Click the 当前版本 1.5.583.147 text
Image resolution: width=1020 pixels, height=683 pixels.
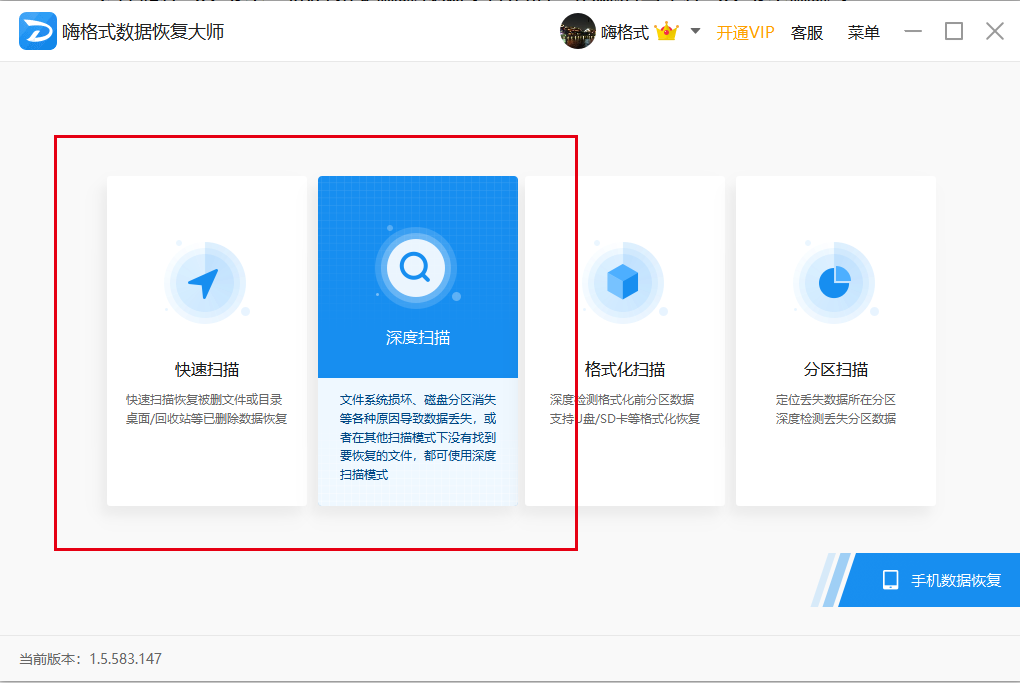click(90, 659)
